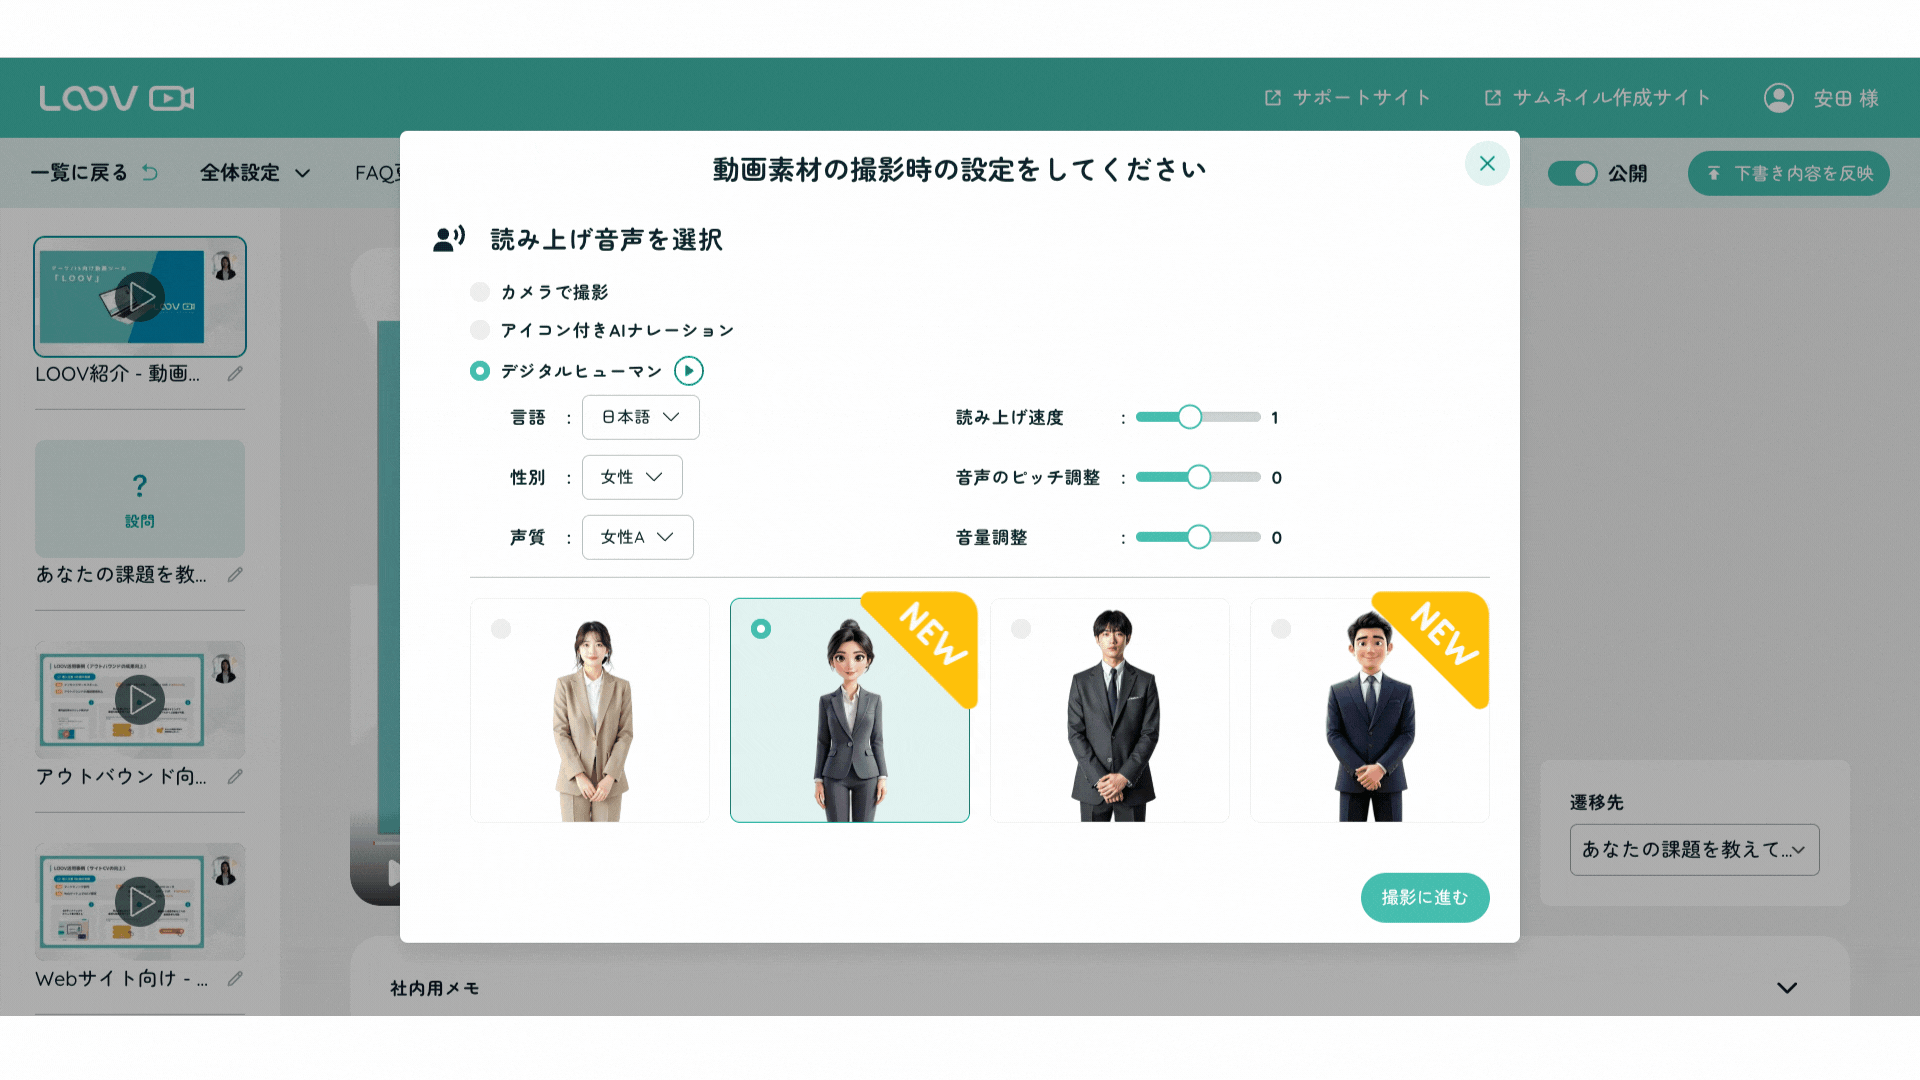Open the 性別 dropdown showing 女性
Viewport: 1920px width, 1080px height.
pos(632,477)
